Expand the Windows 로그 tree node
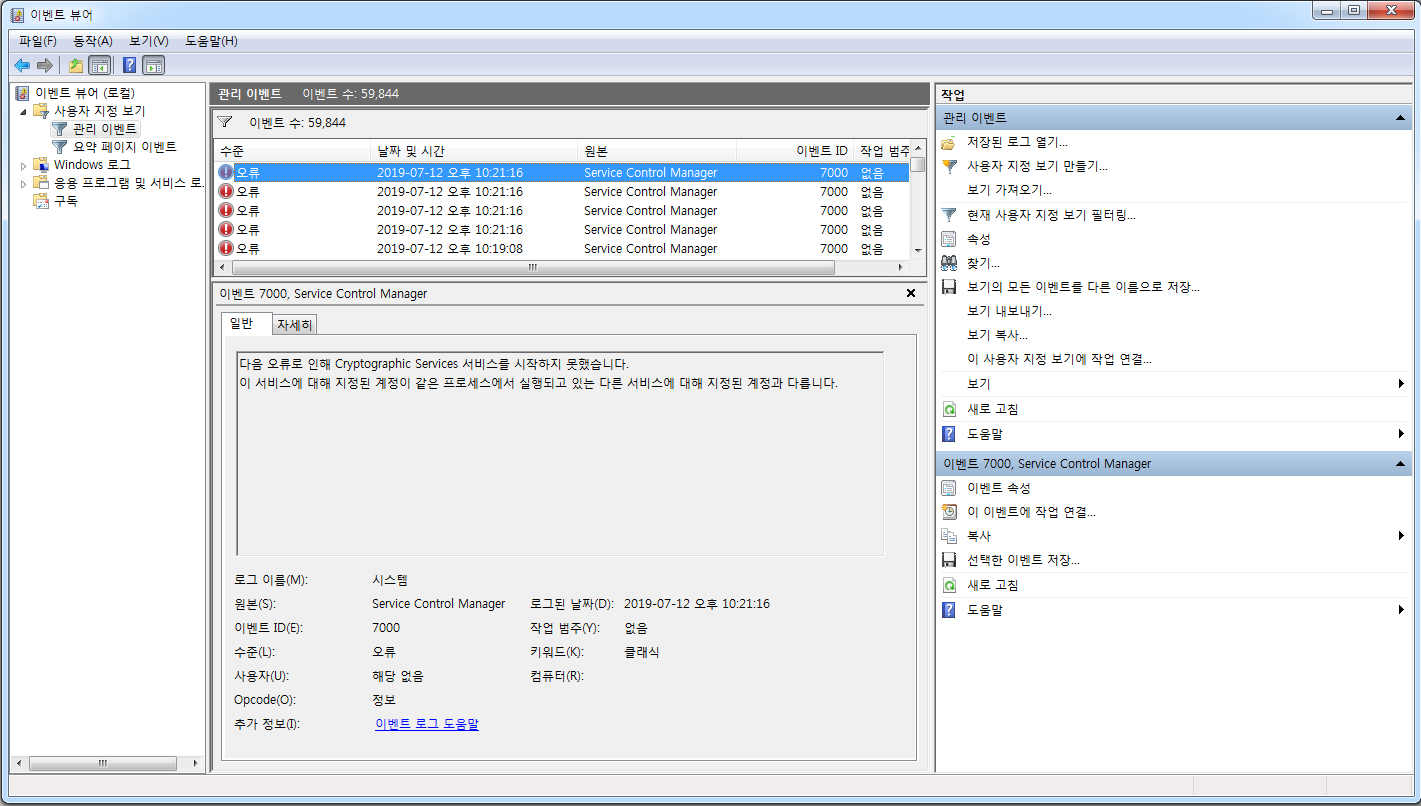Screen dimensions: 1421x806 (23, 165)
